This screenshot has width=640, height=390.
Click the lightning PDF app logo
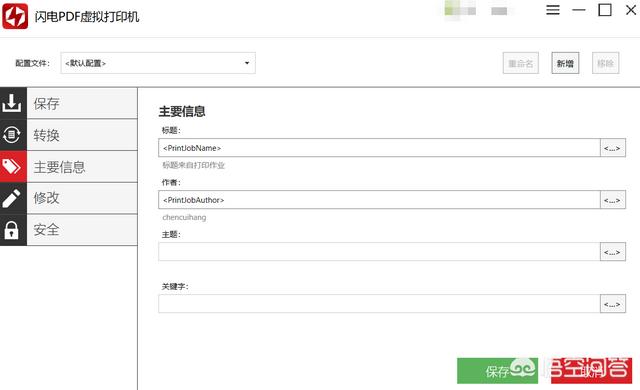coord(15,16)
